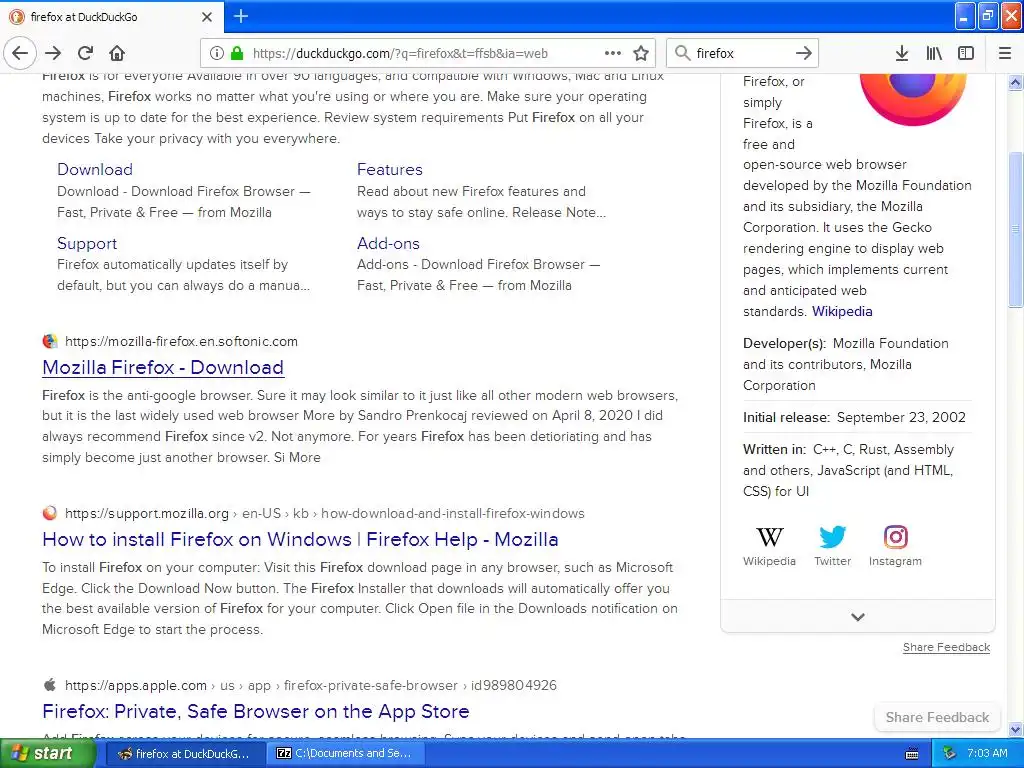Screen dimensions: 1024x768
Task: Click the support.mozilla.org result favicon
Action: click(x=50, y=513)
